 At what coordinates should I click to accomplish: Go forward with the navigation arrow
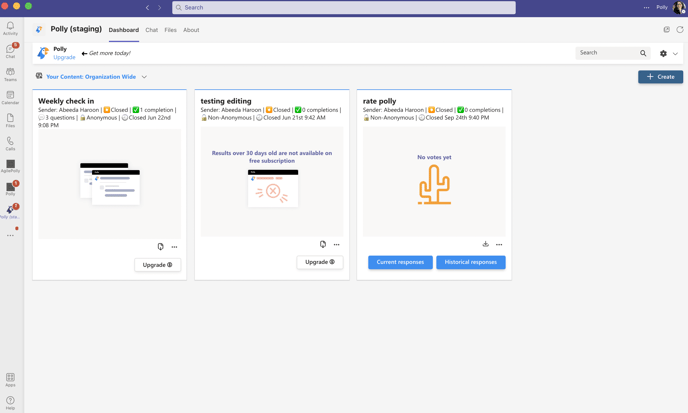tap(160, 7)
